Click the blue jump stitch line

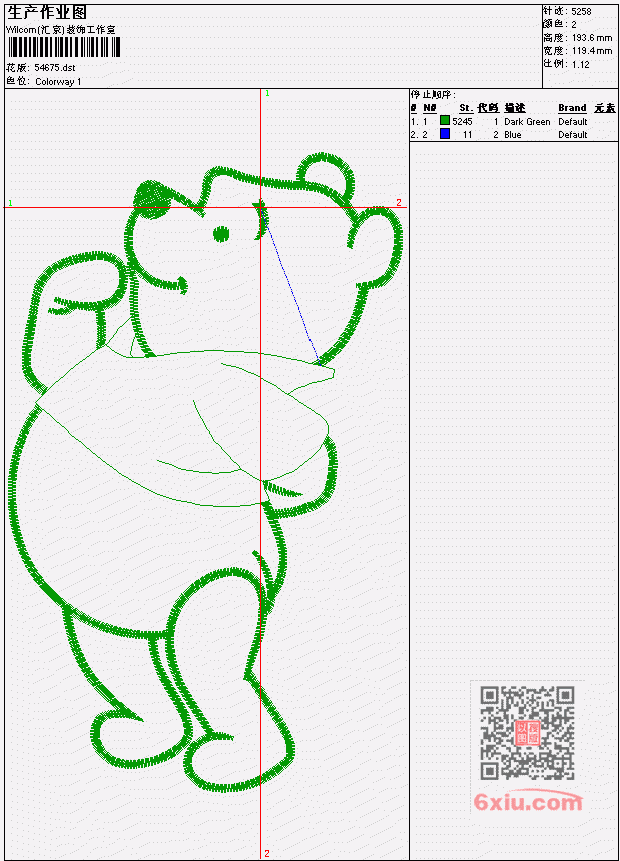pyautogui.click(x=291, y=288)
